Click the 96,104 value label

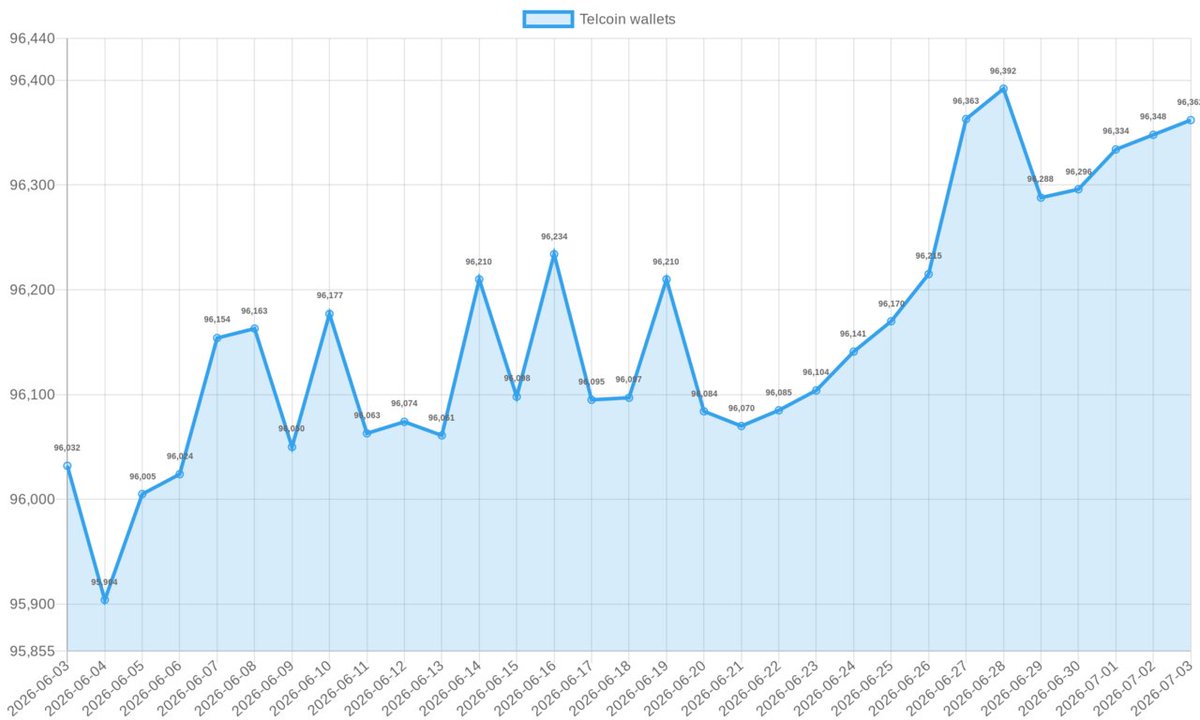tap(816, 373)
